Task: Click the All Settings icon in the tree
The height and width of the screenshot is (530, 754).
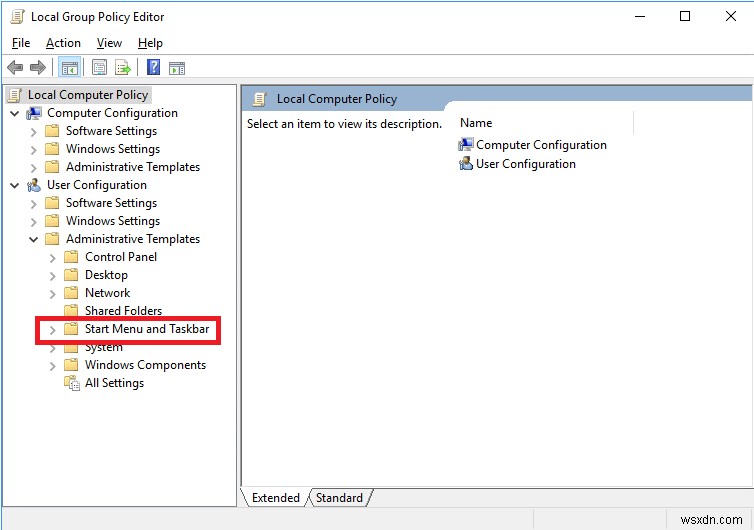Action: tap(72, 383)
